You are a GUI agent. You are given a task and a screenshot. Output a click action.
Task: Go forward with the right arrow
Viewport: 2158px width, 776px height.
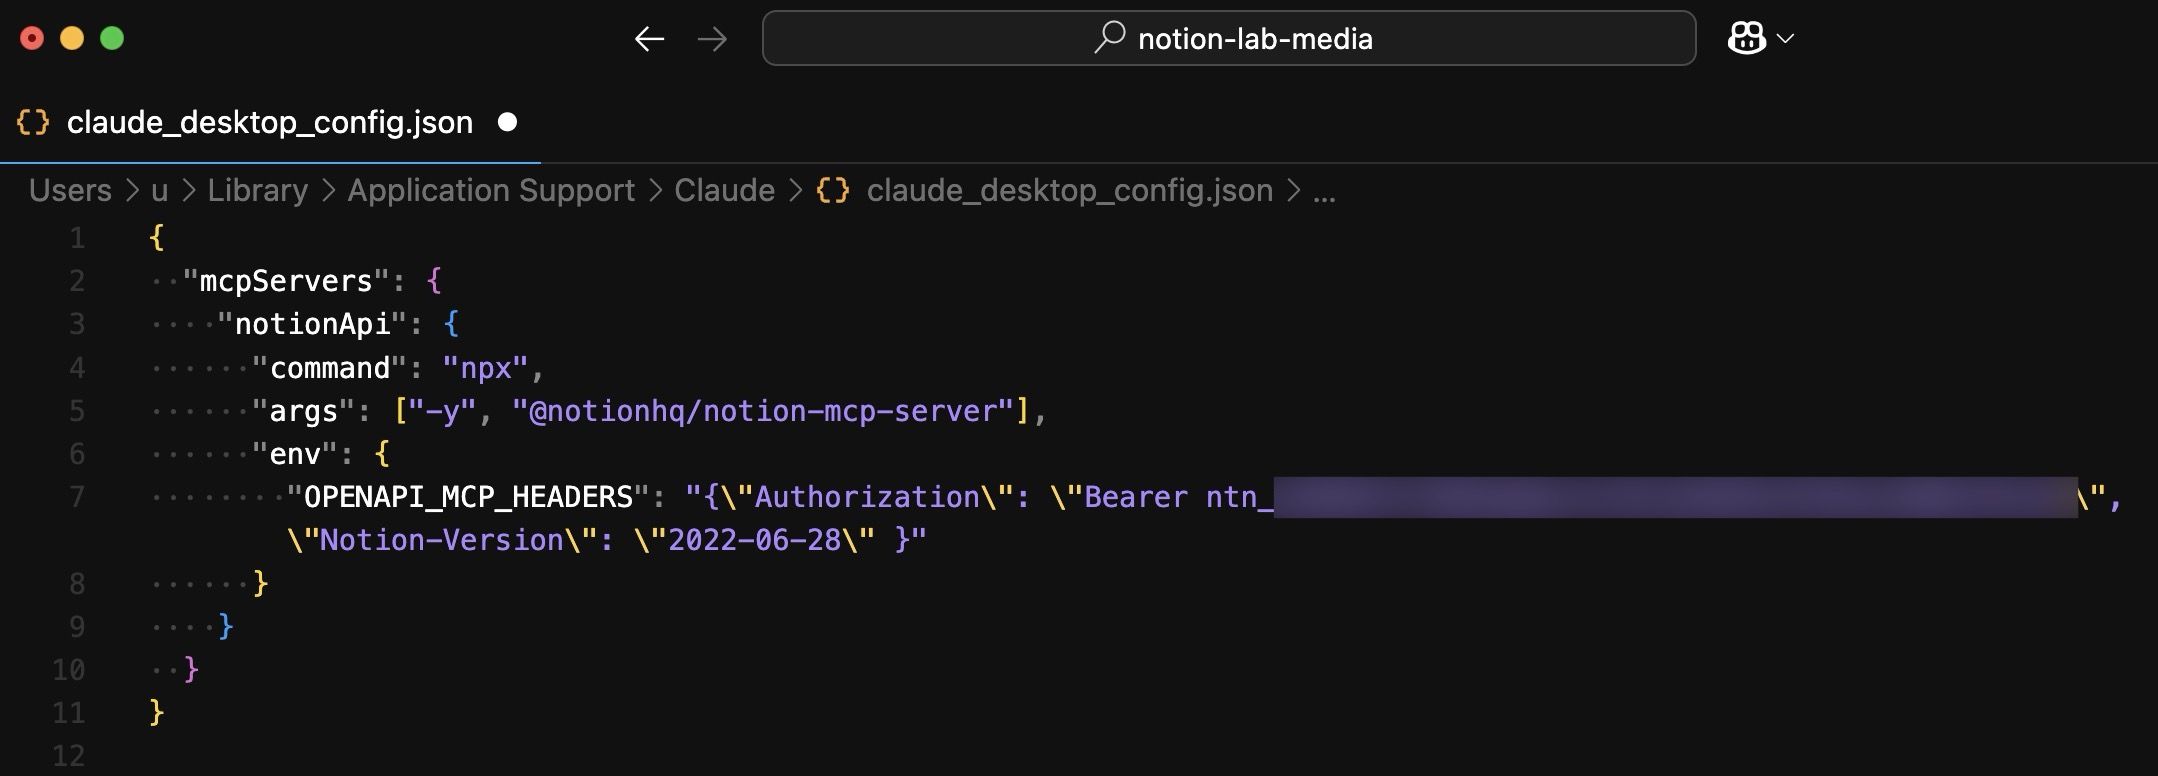pyautogui.click(x=712, y=39)
